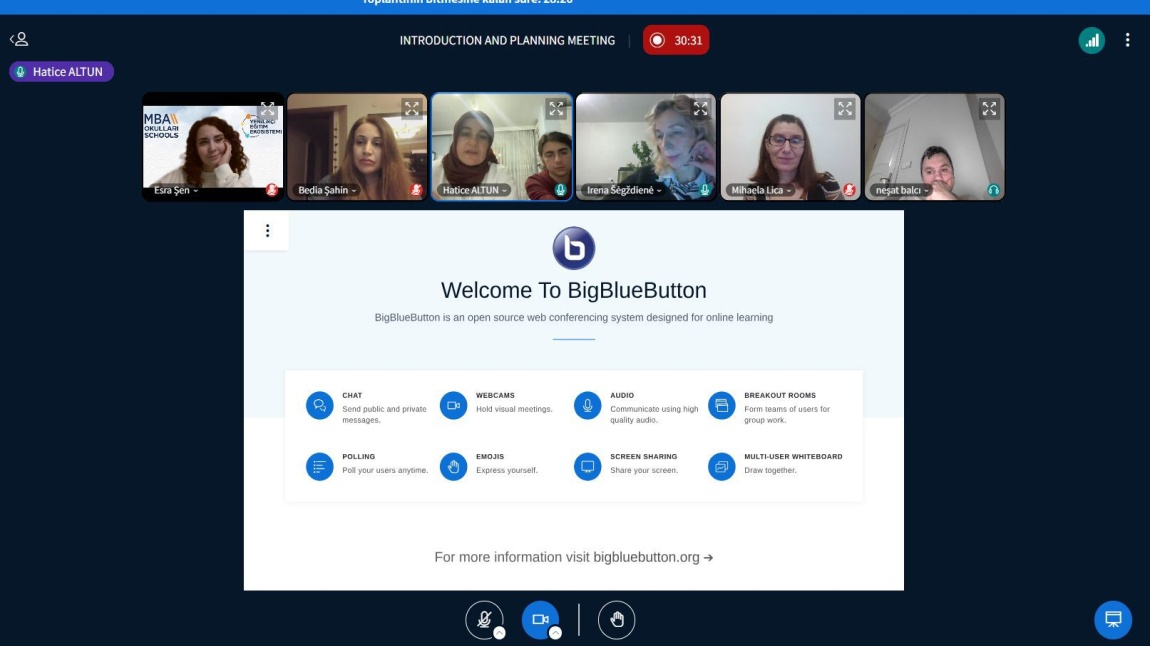The image size is (1150, 646).
Task: Open webcam options arrow
Action: coord(556,633)
